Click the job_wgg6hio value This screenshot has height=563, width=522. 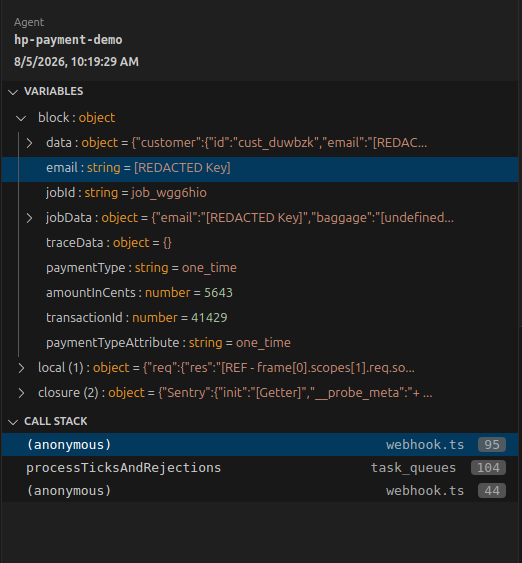pos(169,193)
